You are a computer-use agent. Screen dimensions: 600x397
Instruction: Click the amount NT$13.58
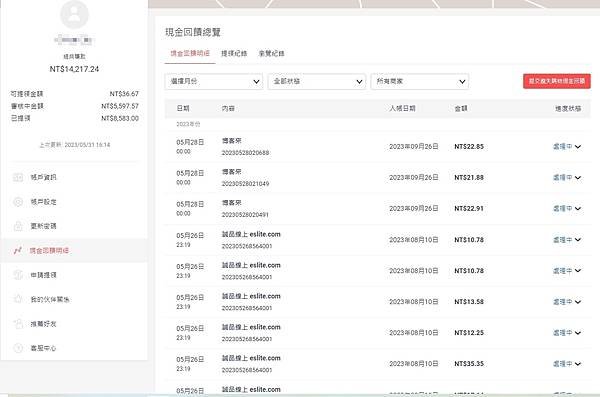(469, 302)
